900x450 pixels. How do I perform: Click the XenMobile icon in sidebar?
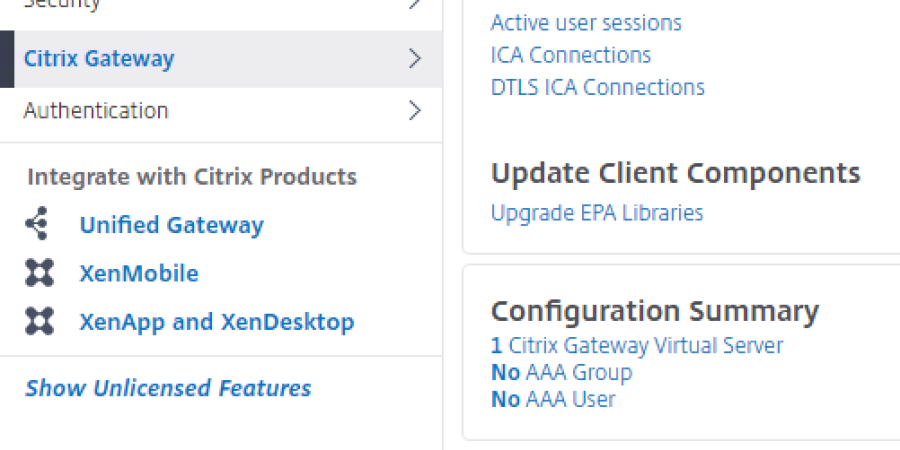coord(39,273)
